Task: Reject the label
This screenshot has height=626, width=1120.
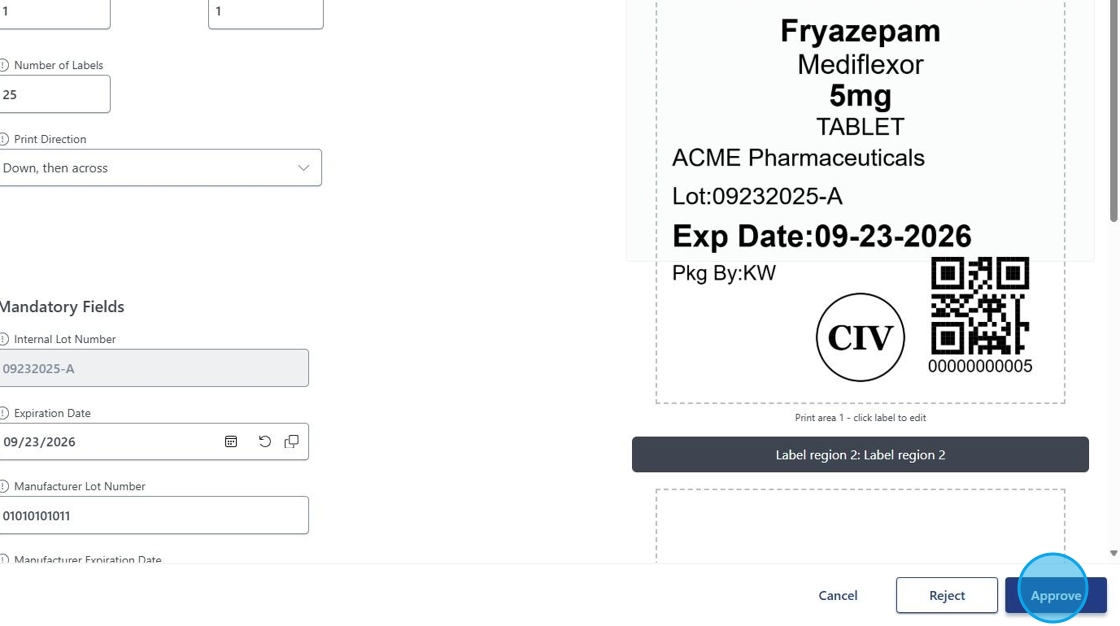Action: click(x=946, y=595)
